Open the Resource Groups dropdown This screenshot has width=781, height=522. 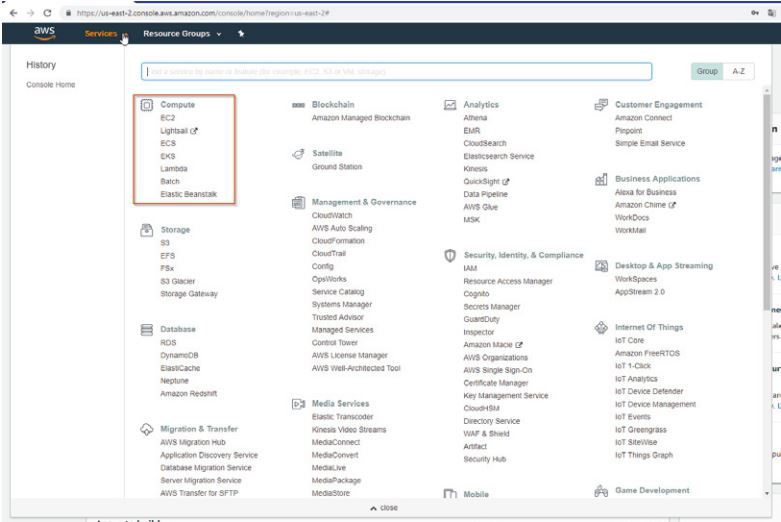pos(182,34)
